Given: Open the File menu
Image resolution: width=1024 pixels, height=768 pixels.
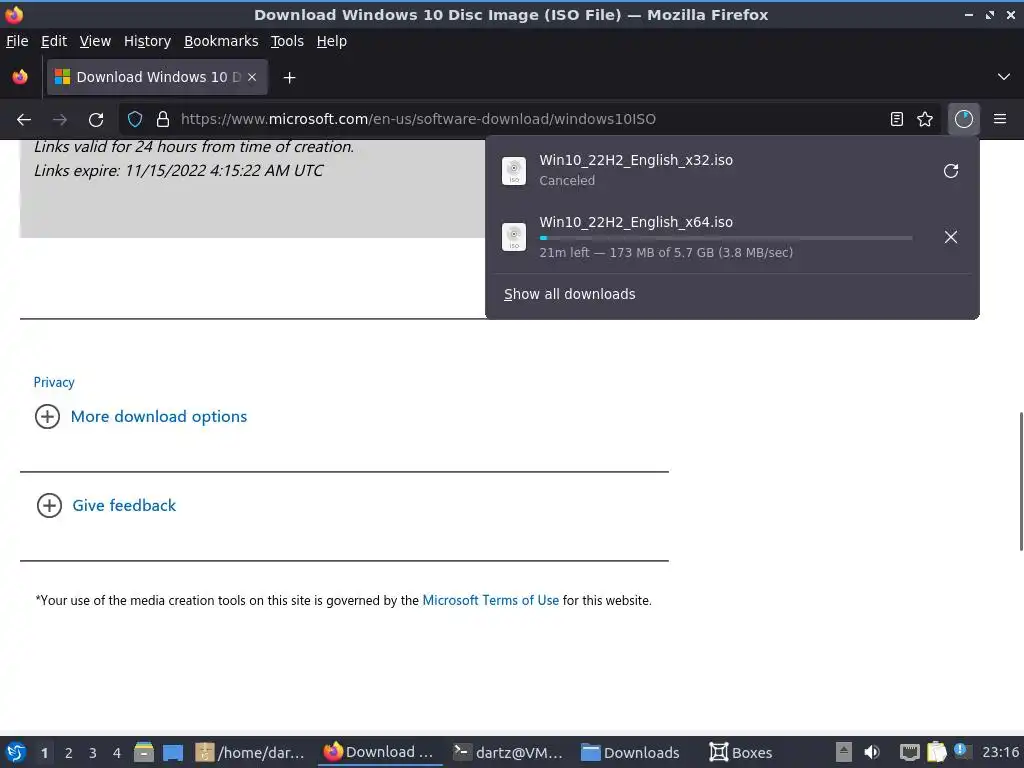Looking at the screenshot, I should pos(17,41).
